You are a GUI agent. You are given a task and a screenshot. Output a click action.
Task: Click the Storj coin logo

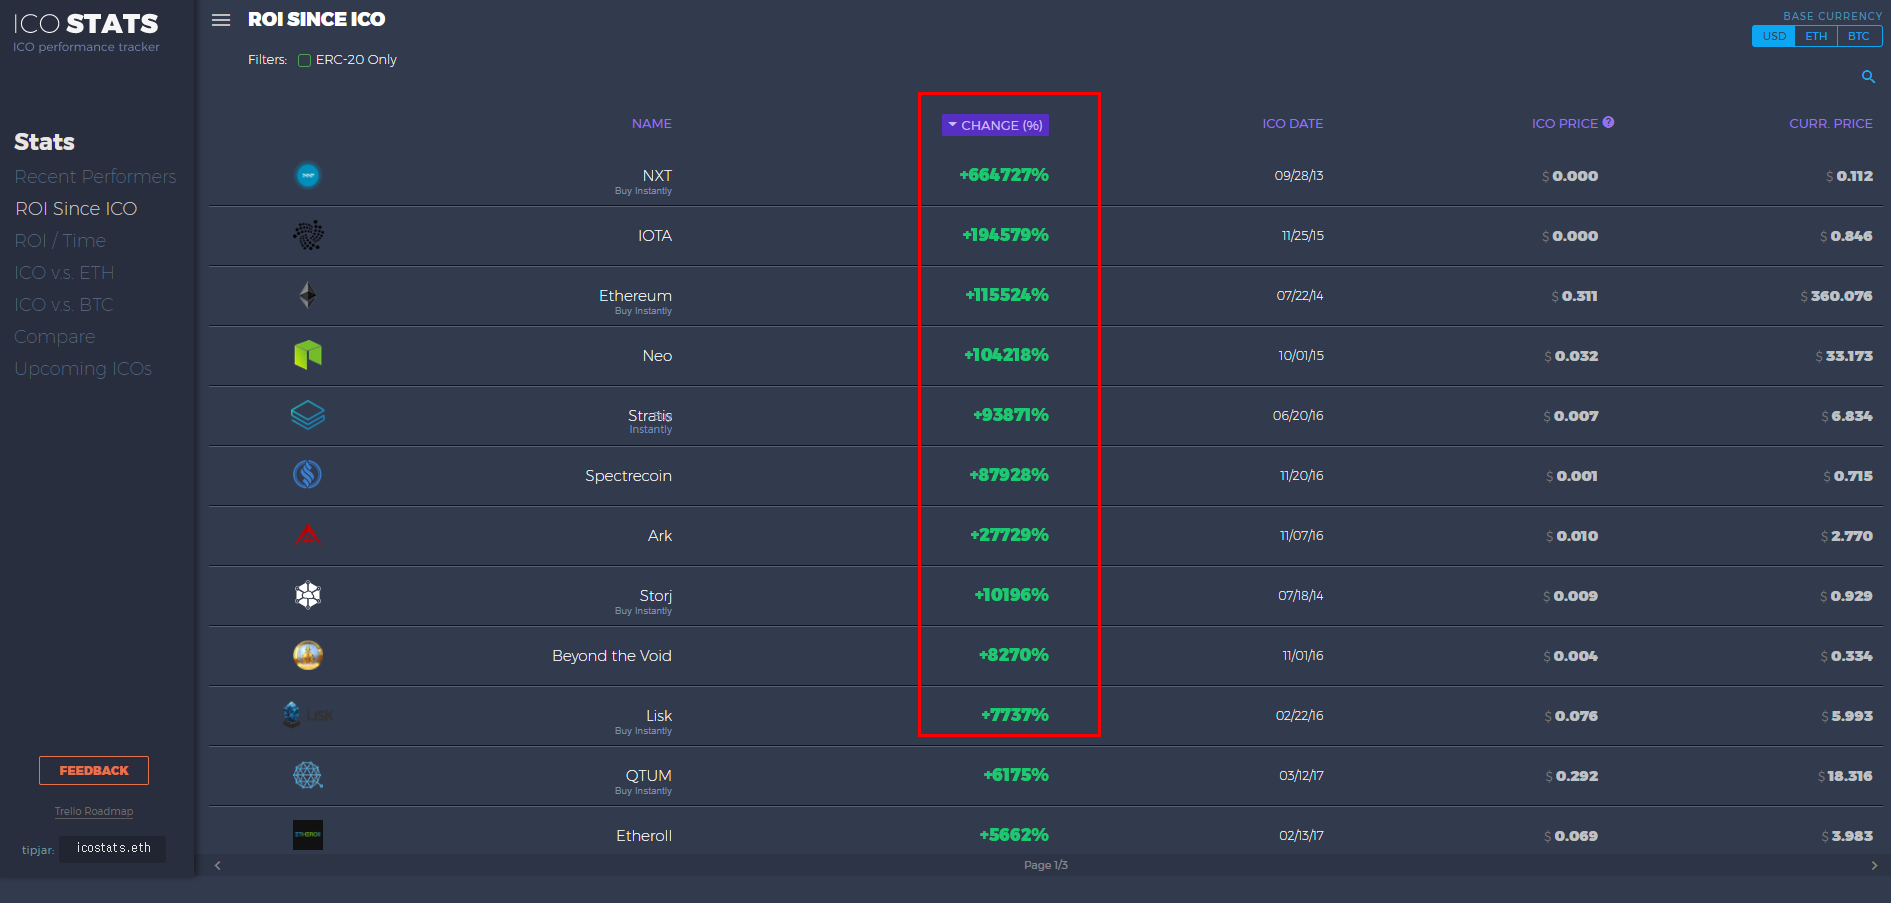click(x=308, y=595)
